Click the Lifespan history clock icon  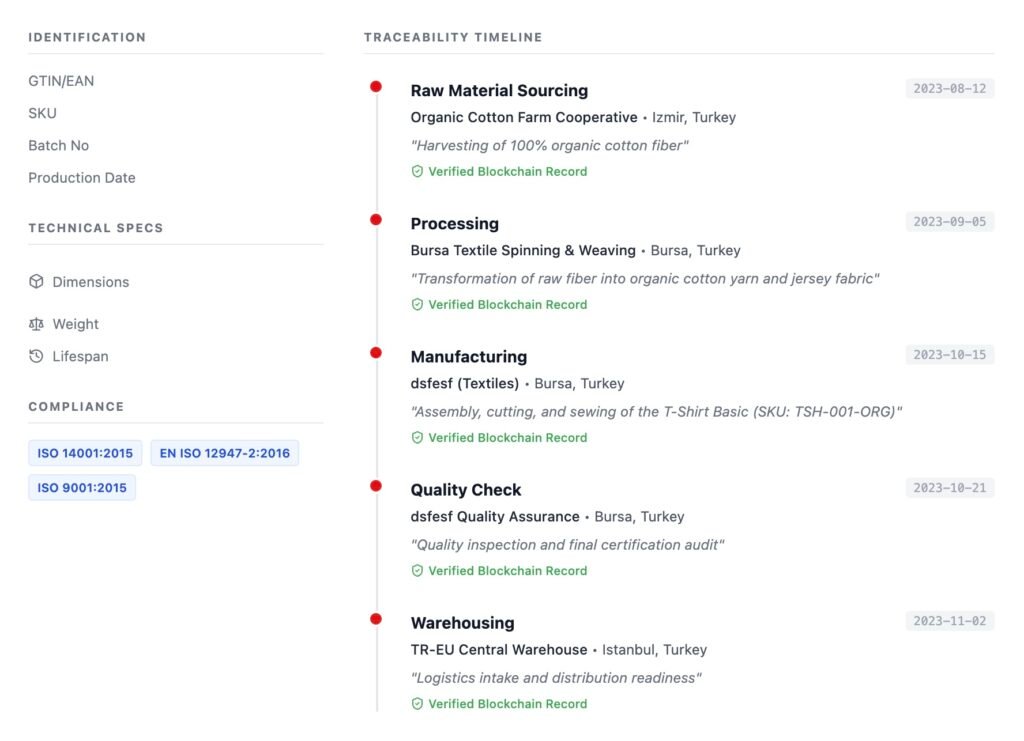(37, 356)
